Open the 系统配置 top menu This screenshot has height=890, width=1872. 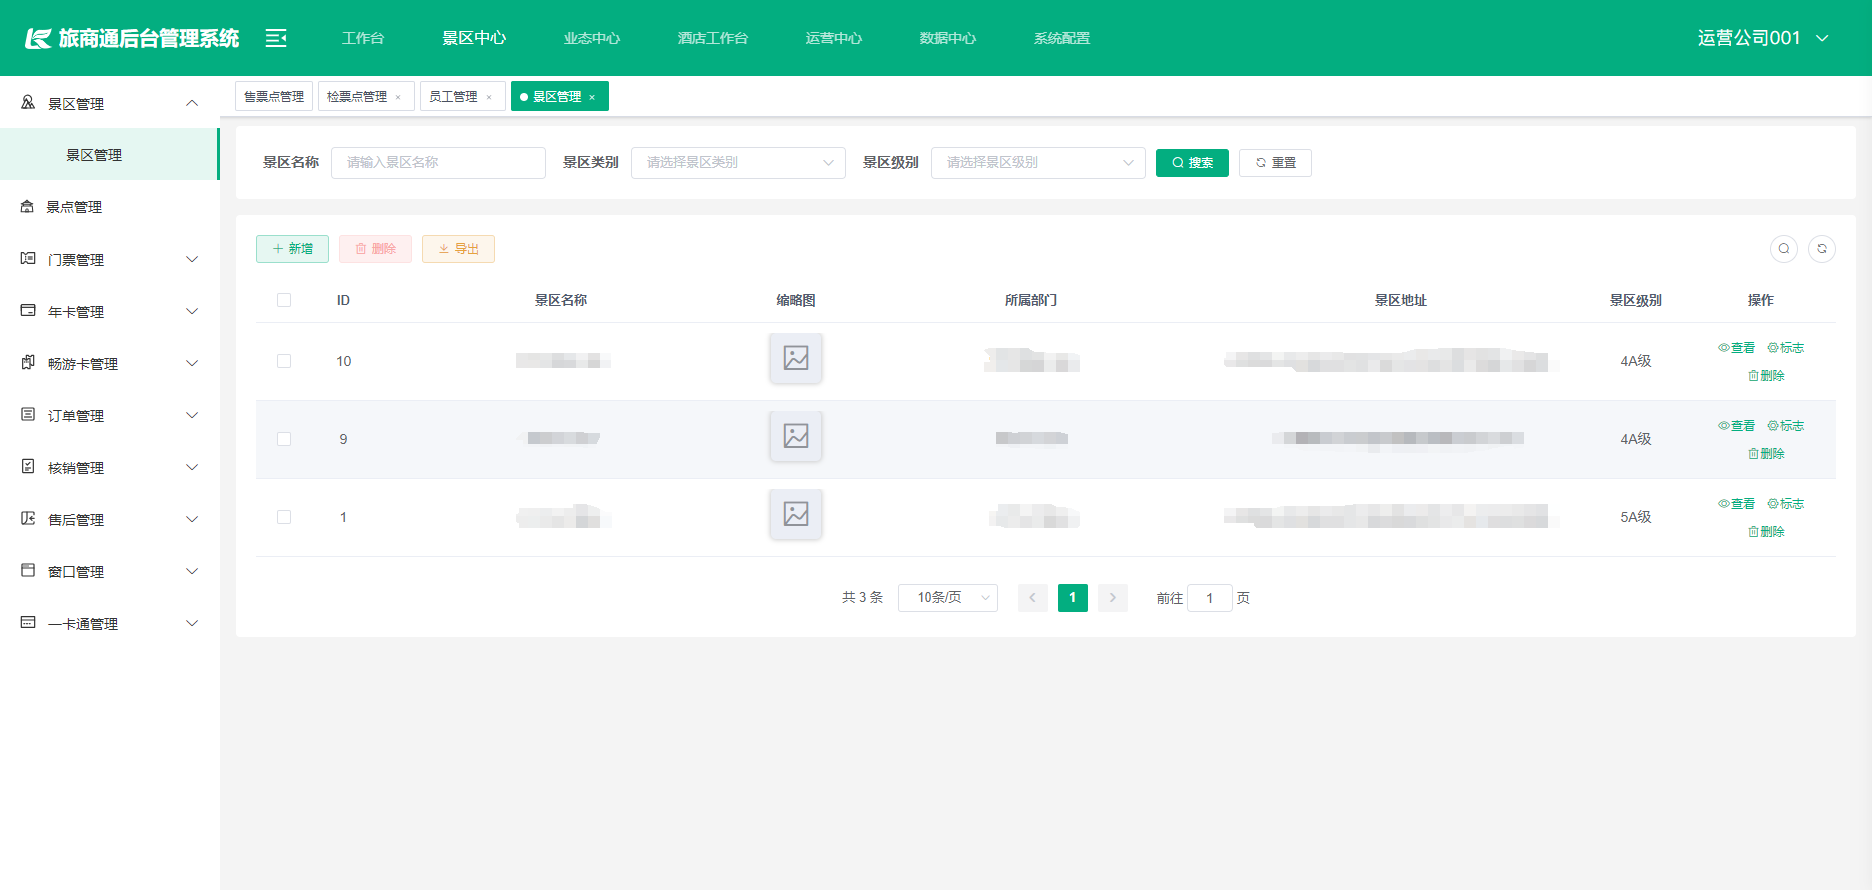tap(1062, 38)
